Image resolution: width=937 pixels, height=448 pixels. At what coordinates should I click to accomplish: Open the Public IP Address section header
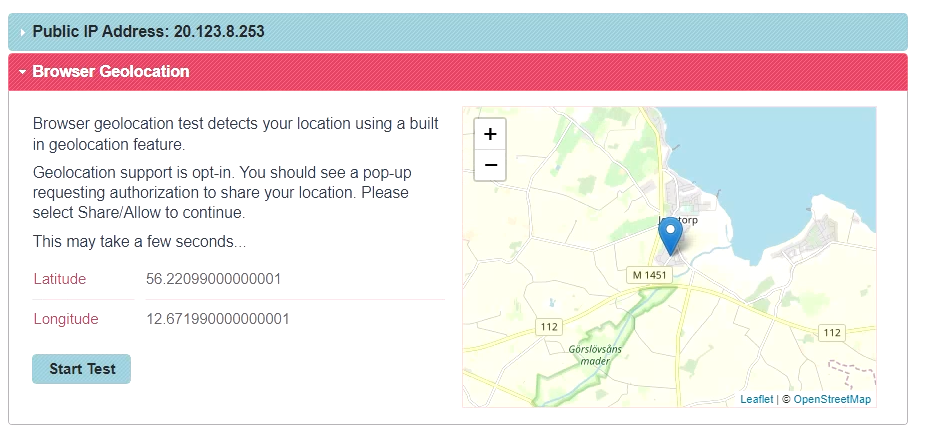point(458,32)
